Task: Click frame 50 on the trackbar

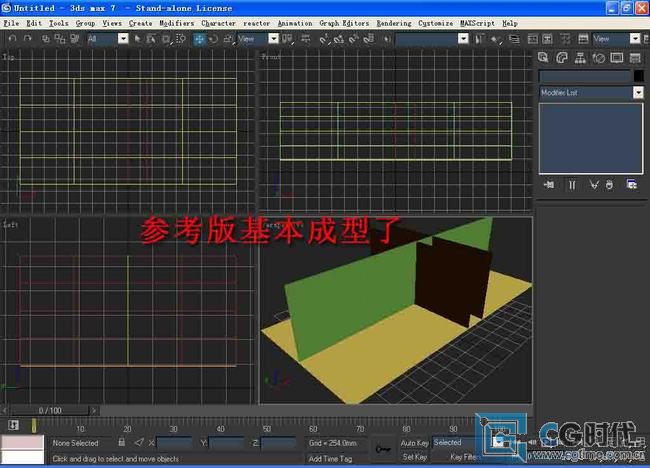Action: pos(267,429)
